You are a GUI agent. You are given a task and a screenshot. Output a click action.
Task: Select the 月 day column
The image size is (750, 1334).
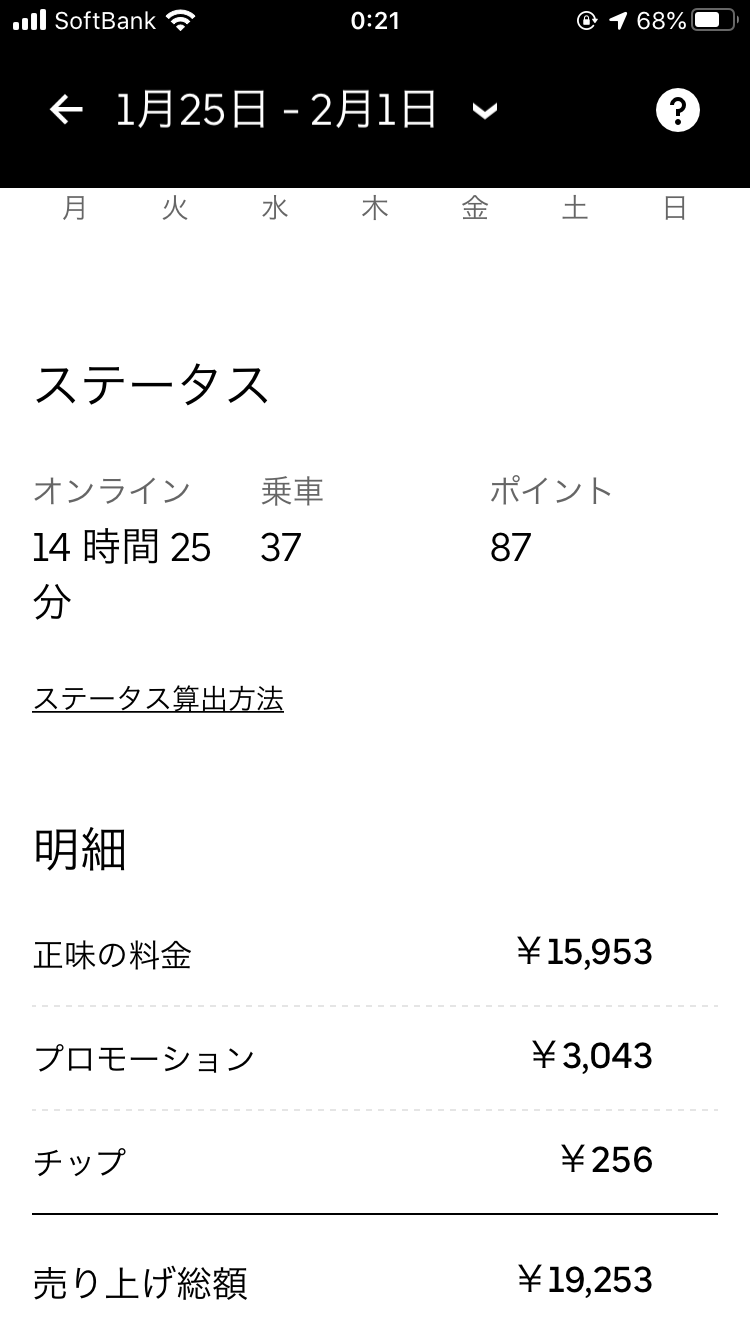tap(75, 208)
